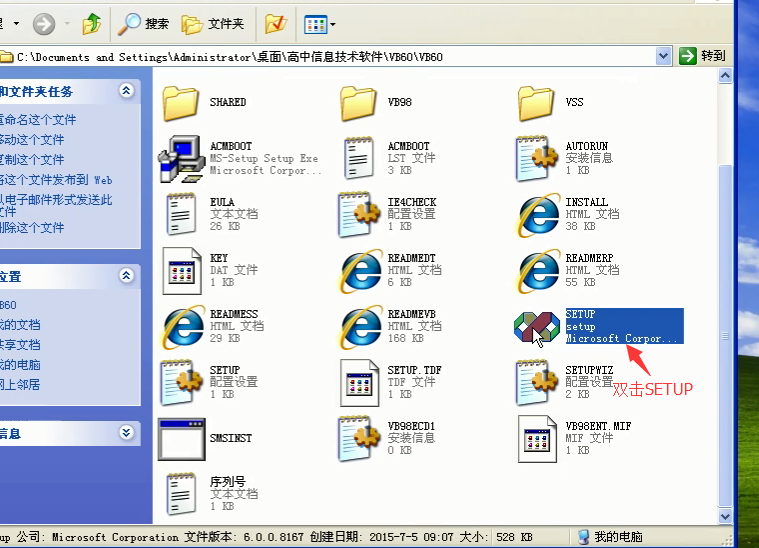This screenshot has width=759, height=548.
Task: Select the KEY DAT file icon
Action: pos(182,271)
